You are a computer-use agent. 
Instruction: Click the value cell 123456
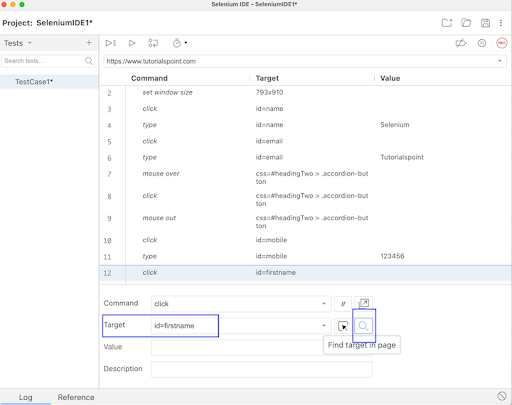(392, 256)
